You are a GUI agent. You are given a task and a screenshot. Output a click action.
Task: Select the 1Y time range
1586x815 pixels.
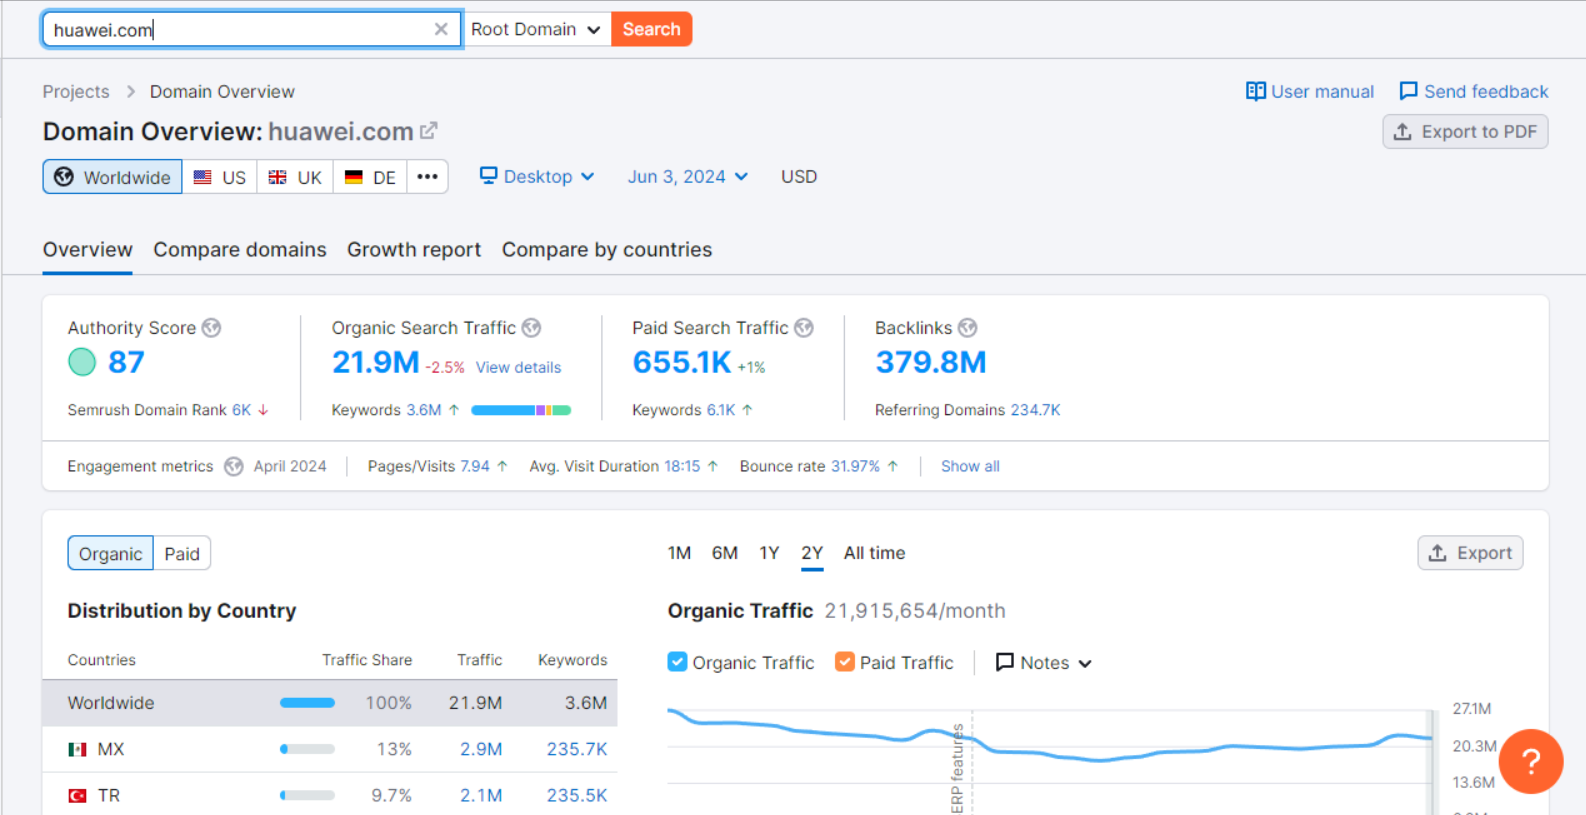(x=769, y=553)
